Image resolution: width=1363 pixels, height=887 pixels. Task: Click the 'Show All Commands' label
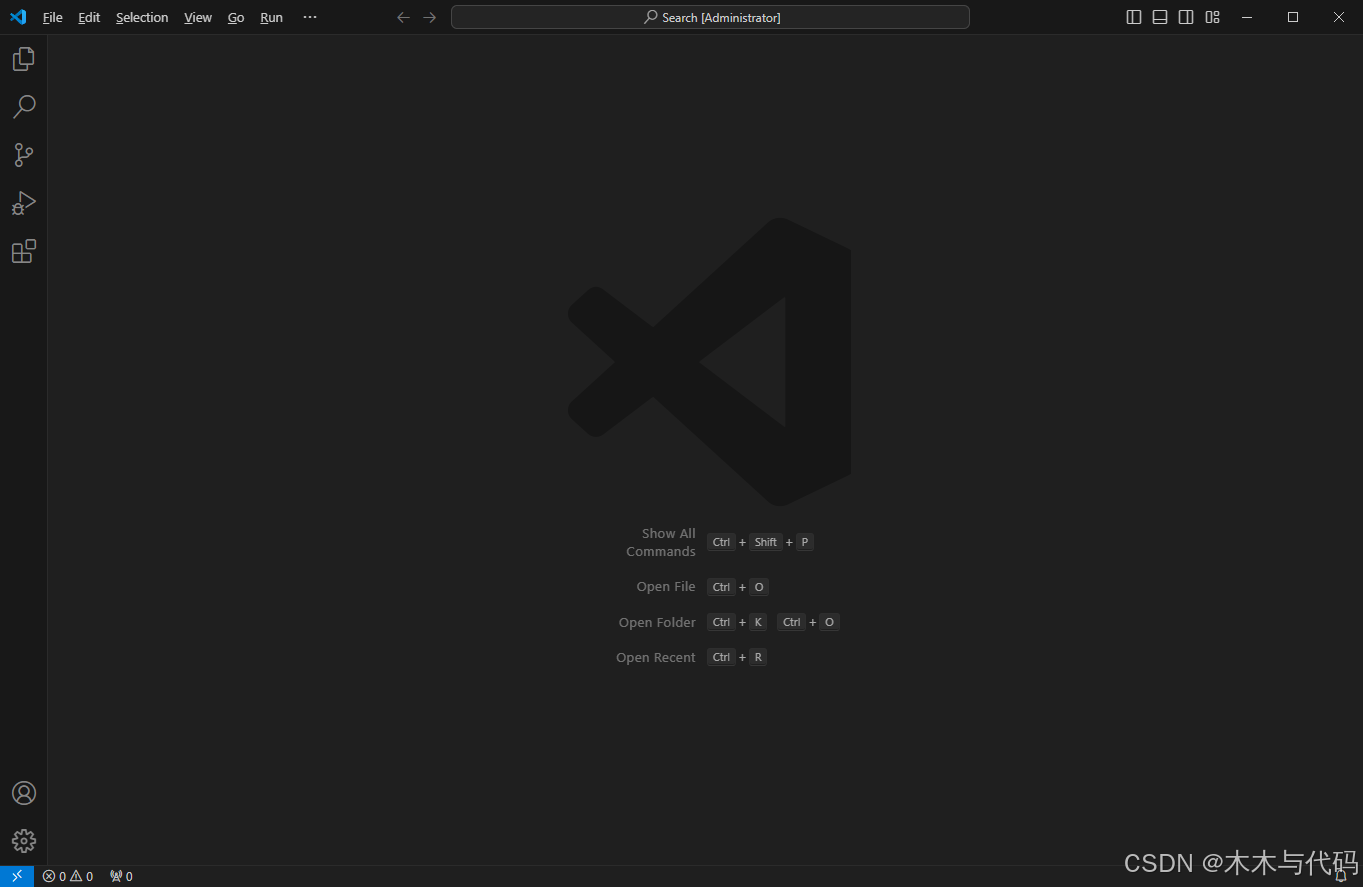[x=661, y=542]
